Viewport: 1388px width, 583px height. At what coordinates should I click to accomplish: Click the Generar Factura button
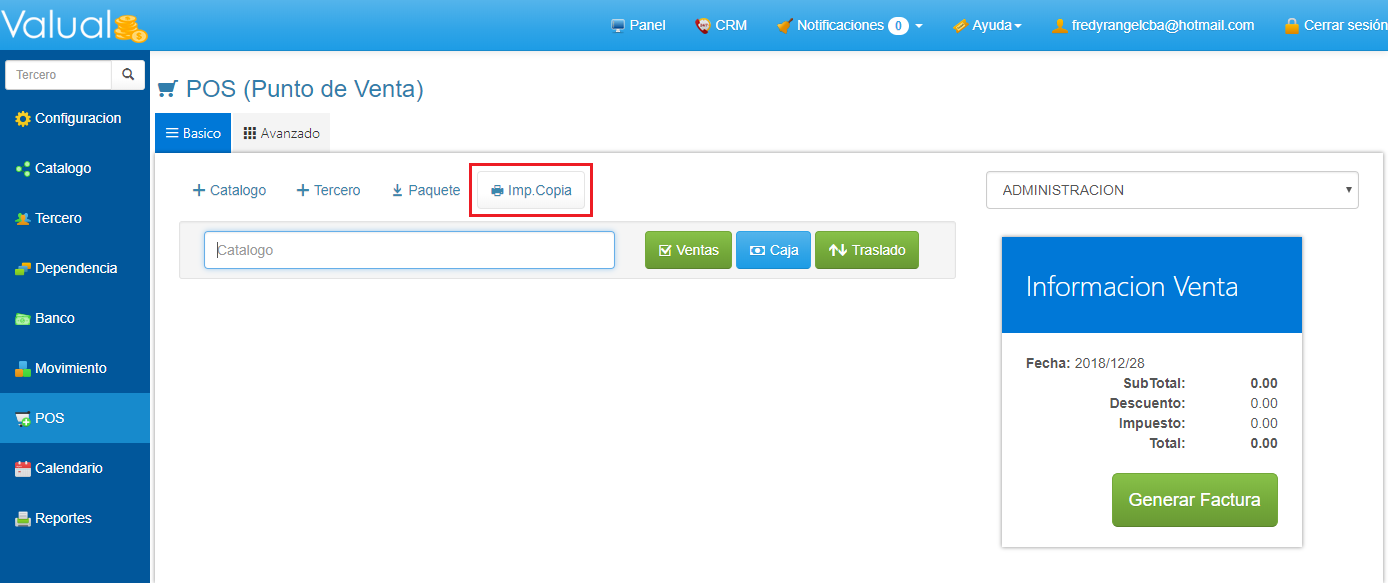(1194, 500)
